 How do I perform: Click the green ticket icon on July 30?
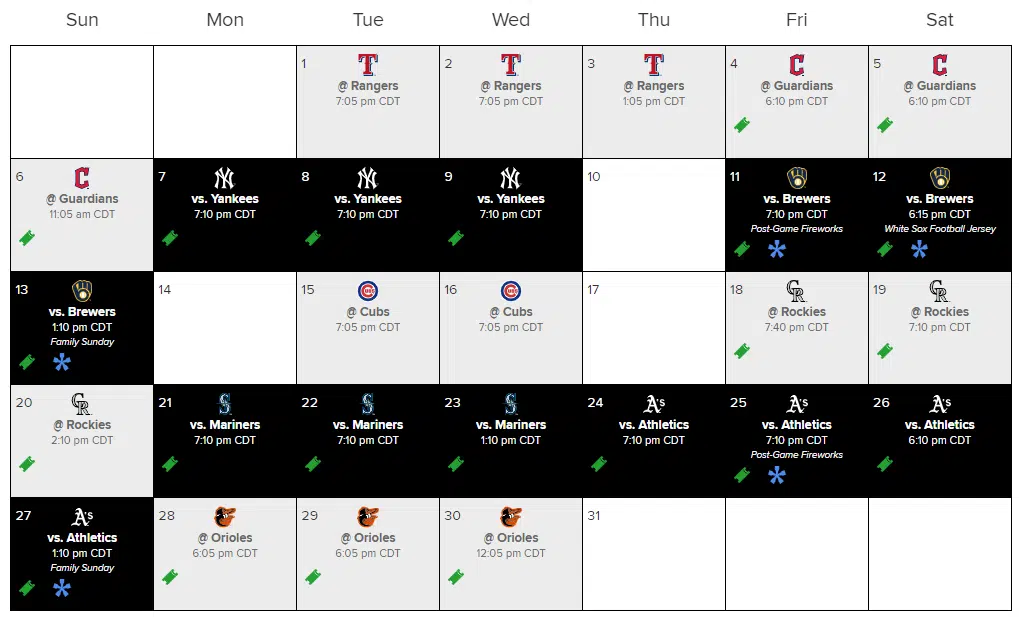(x=456, y=577)
